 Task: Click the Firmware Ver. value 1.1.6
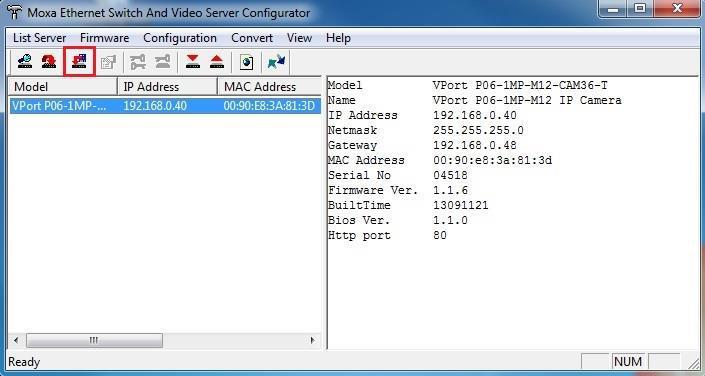450,190
